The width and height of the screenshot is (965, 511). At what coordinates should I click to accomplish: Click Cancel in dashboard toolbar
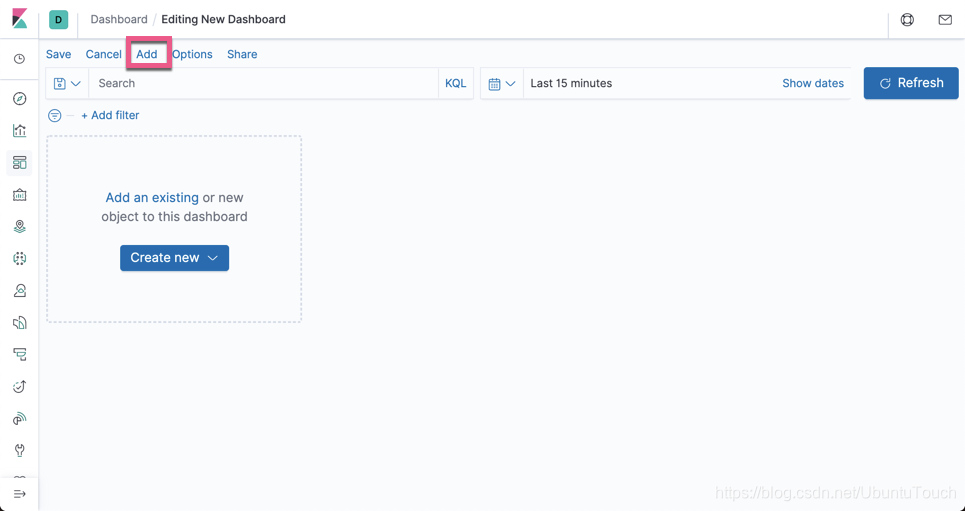[x=103, y=54]
